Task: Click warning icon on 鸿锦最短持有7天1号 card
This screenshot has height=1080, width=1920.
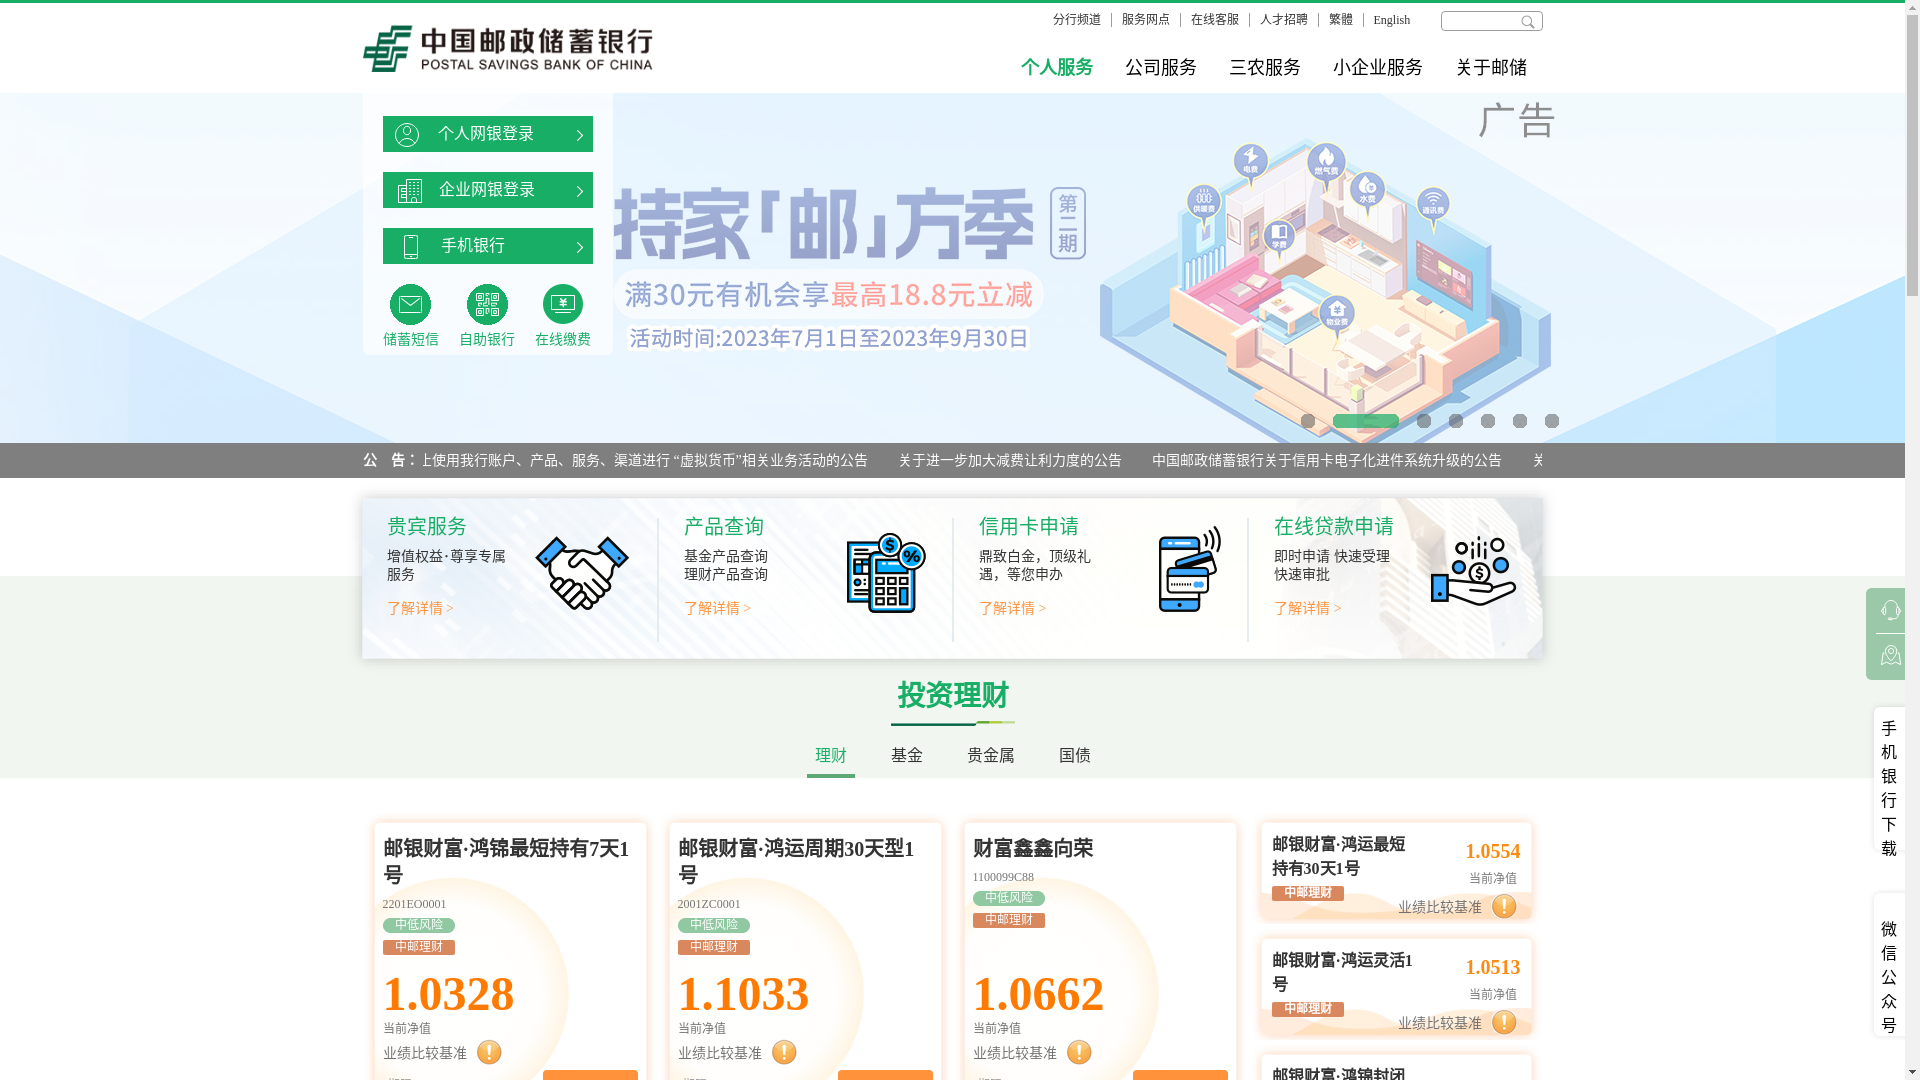Action: coord(489,1052)
